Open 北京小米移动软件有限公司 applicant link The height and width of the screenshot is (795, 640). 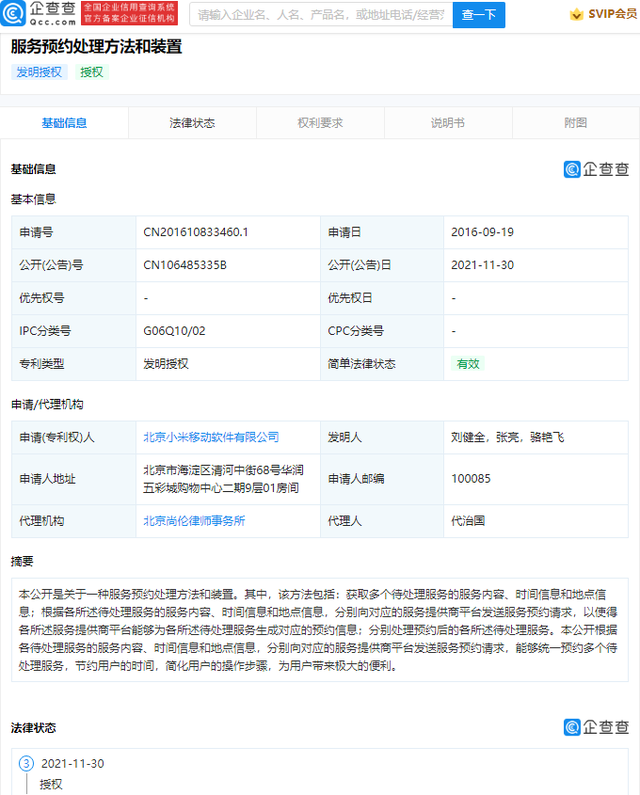[x=211, y=437]
